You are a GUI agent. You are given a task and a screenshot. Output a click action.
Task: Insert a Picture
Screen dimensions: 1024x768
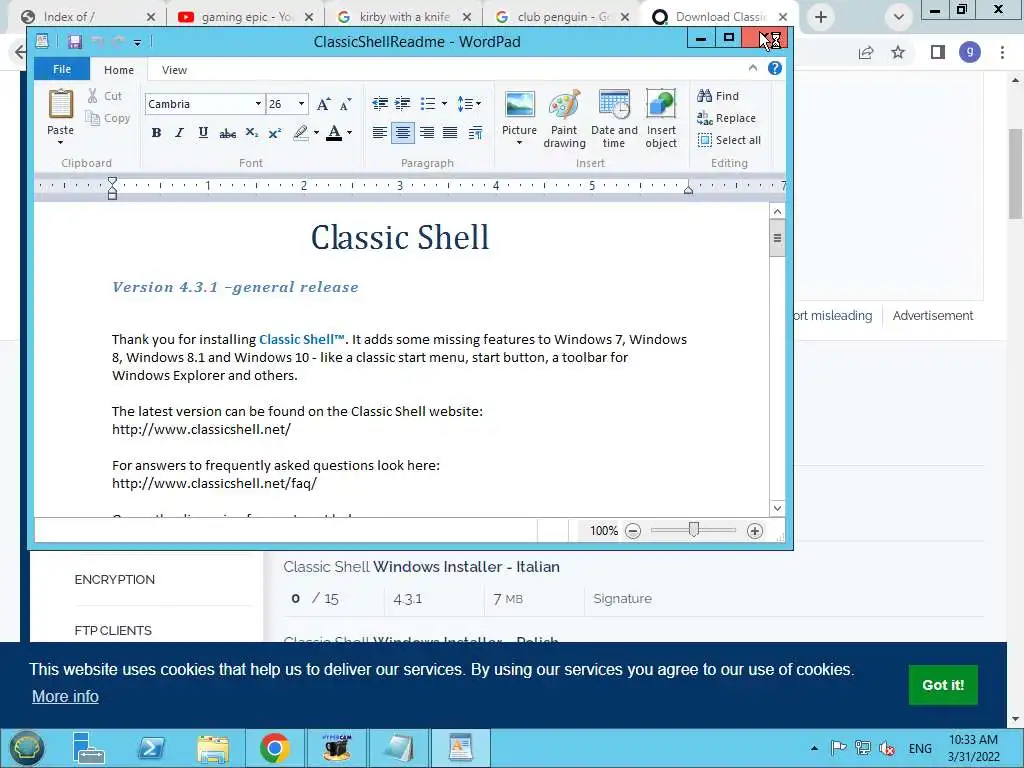tap(520, 104)
